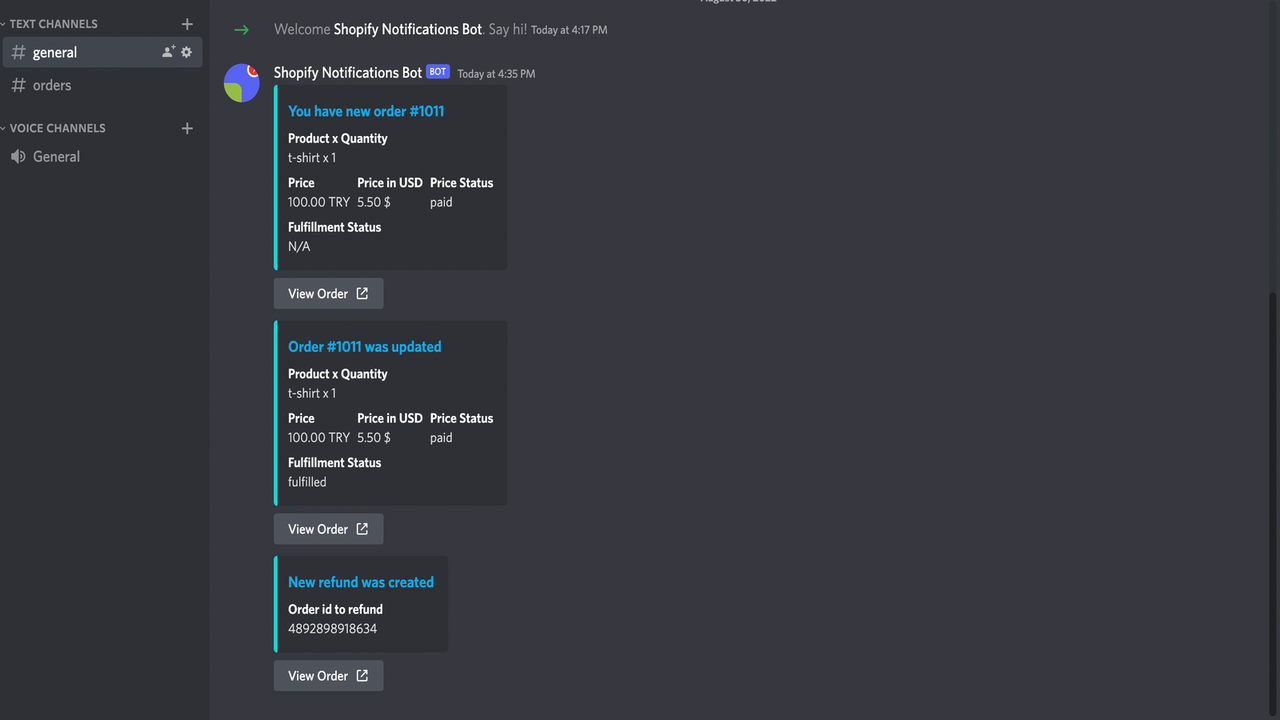Click View Order under the refund notification
The height and width of the screenshot is (720, 1280).
click(328, 675)
